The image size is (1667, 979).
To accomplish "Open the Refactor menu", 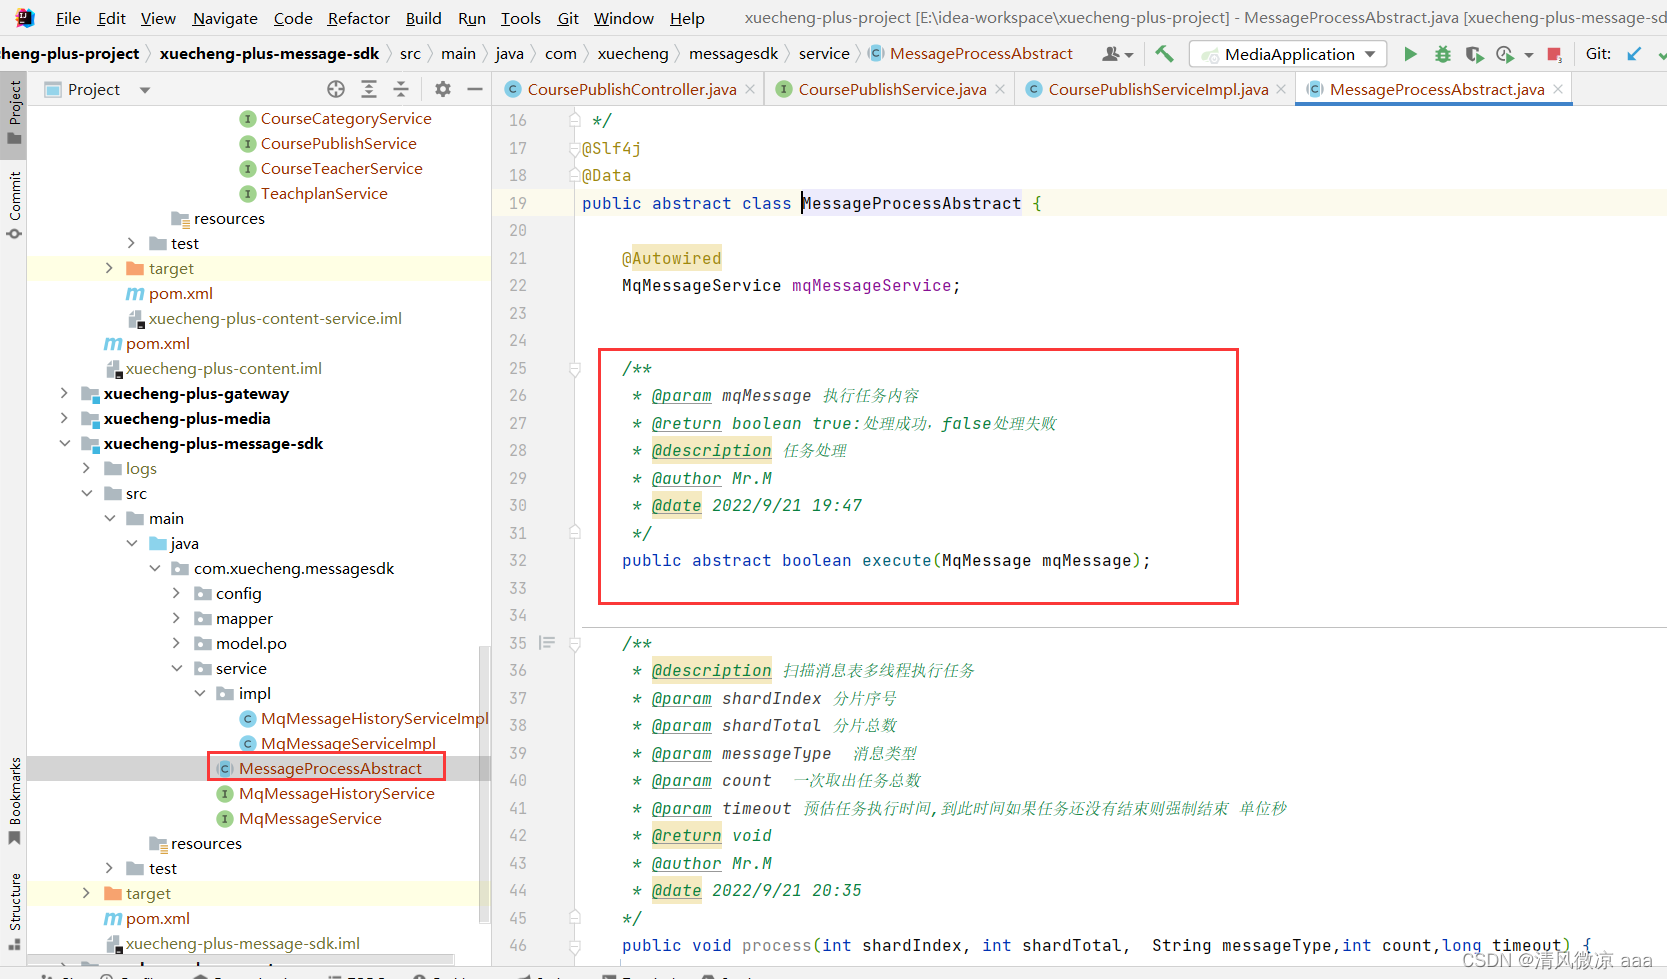I will (358, 18).
